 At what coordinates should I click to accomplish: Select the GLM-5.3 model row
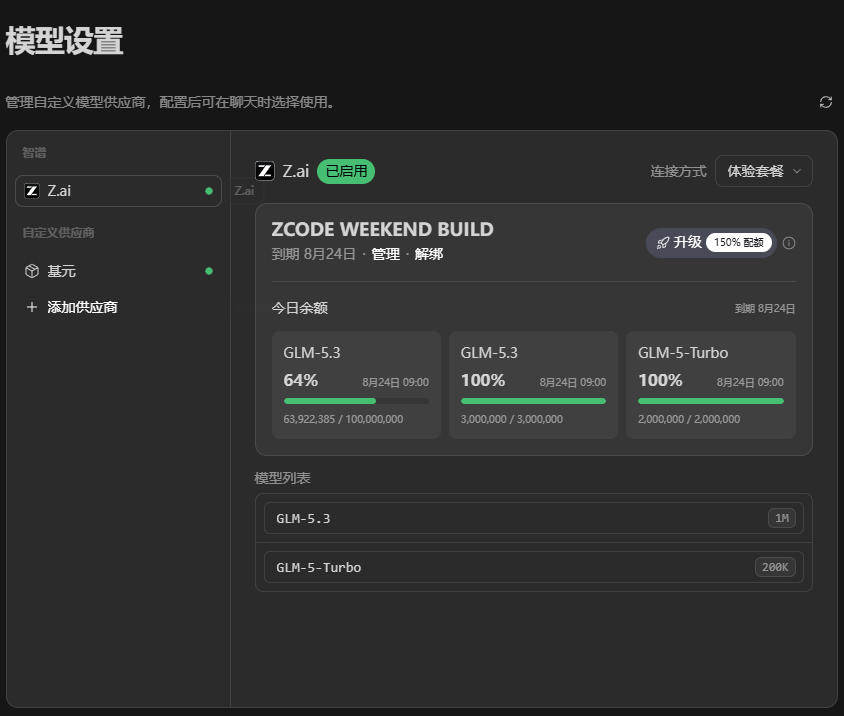pos(534,518)
